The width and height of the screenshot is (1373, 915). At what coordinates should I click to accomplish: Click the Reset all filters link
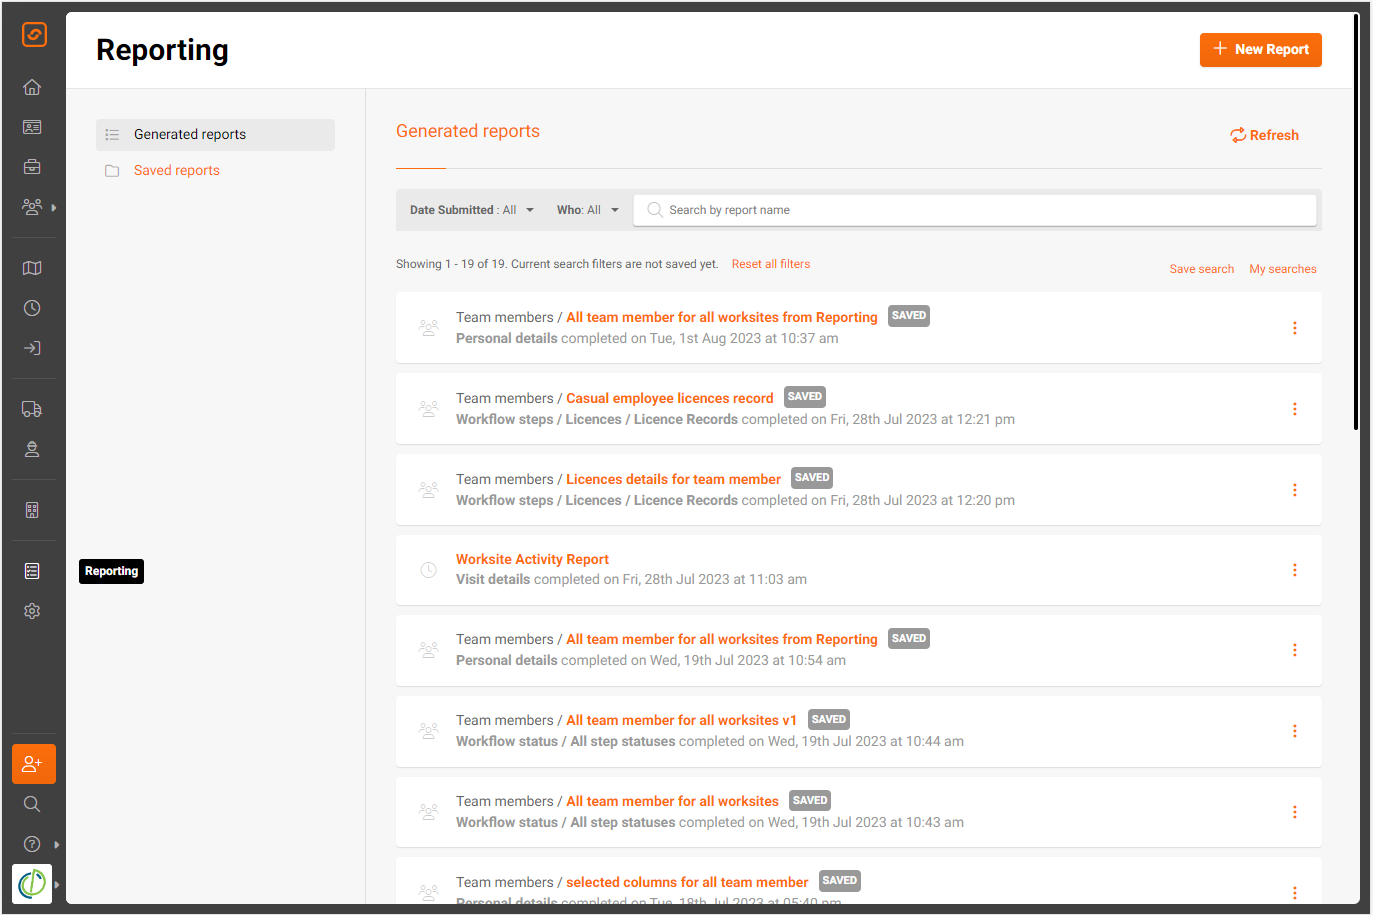click(x=771, y=264)
